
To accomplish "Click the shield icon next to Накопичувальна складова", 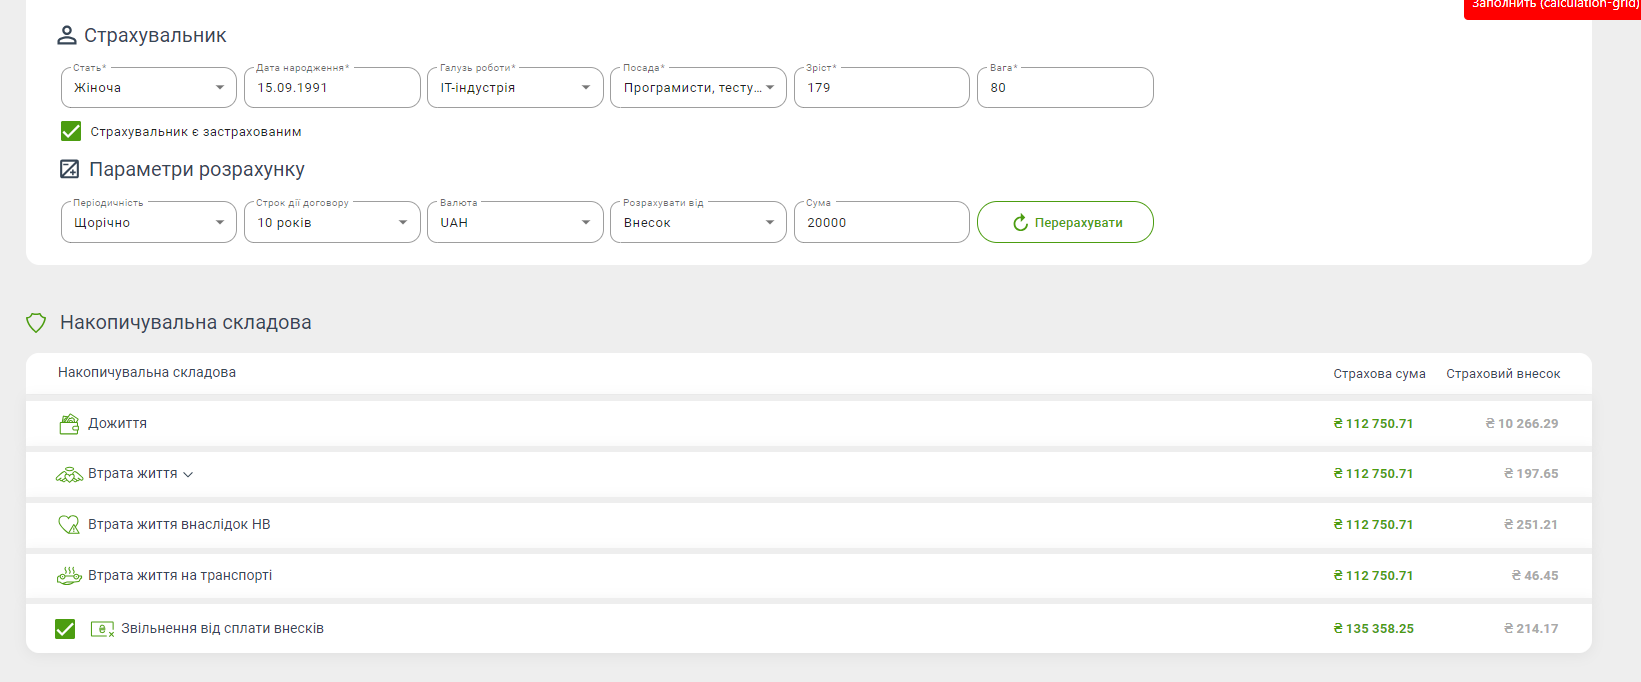I will (x=36, y=323).
